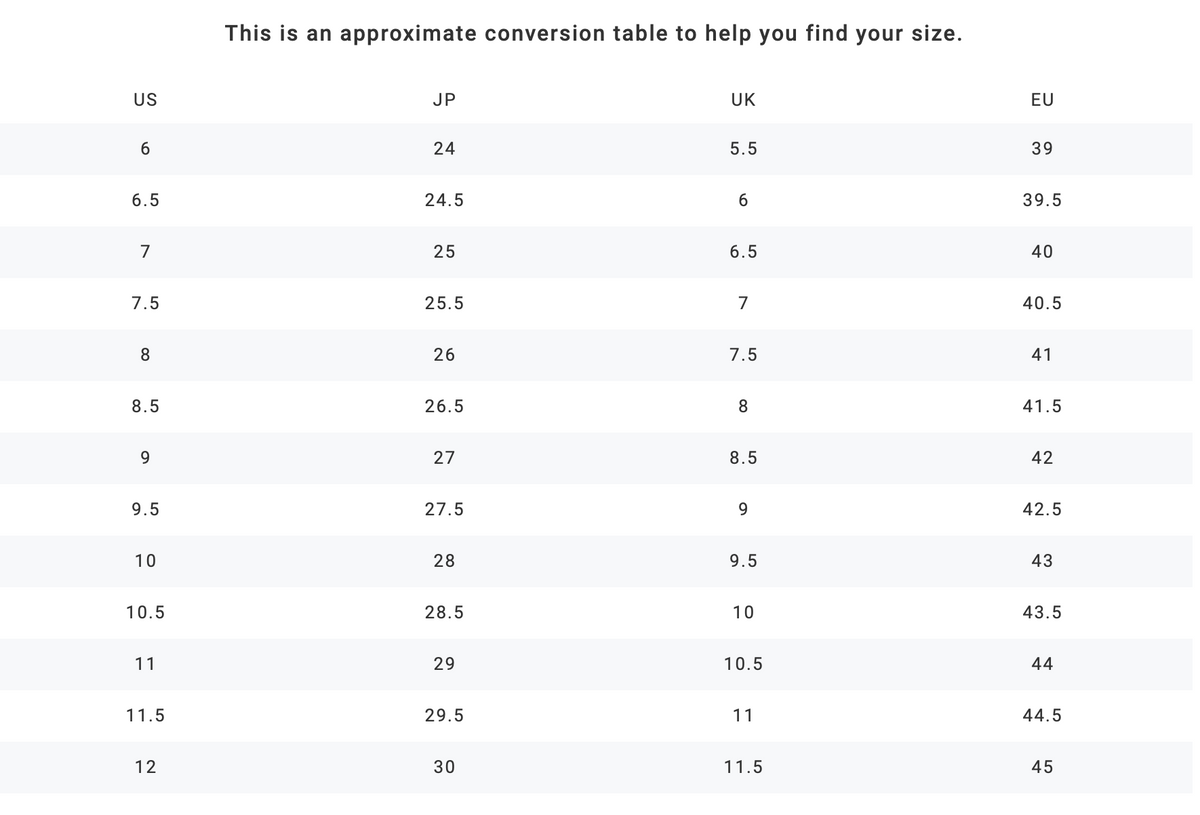The height and width of the screenshot is (815, 1200).
Task: Click the EU column header
Action: pos(1042,99)
